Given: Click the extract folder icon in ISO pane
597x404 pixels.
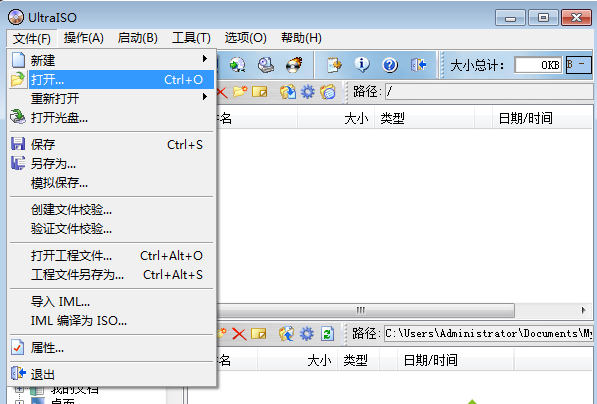Looking at the screenshot, I should [x=288, y=92].
